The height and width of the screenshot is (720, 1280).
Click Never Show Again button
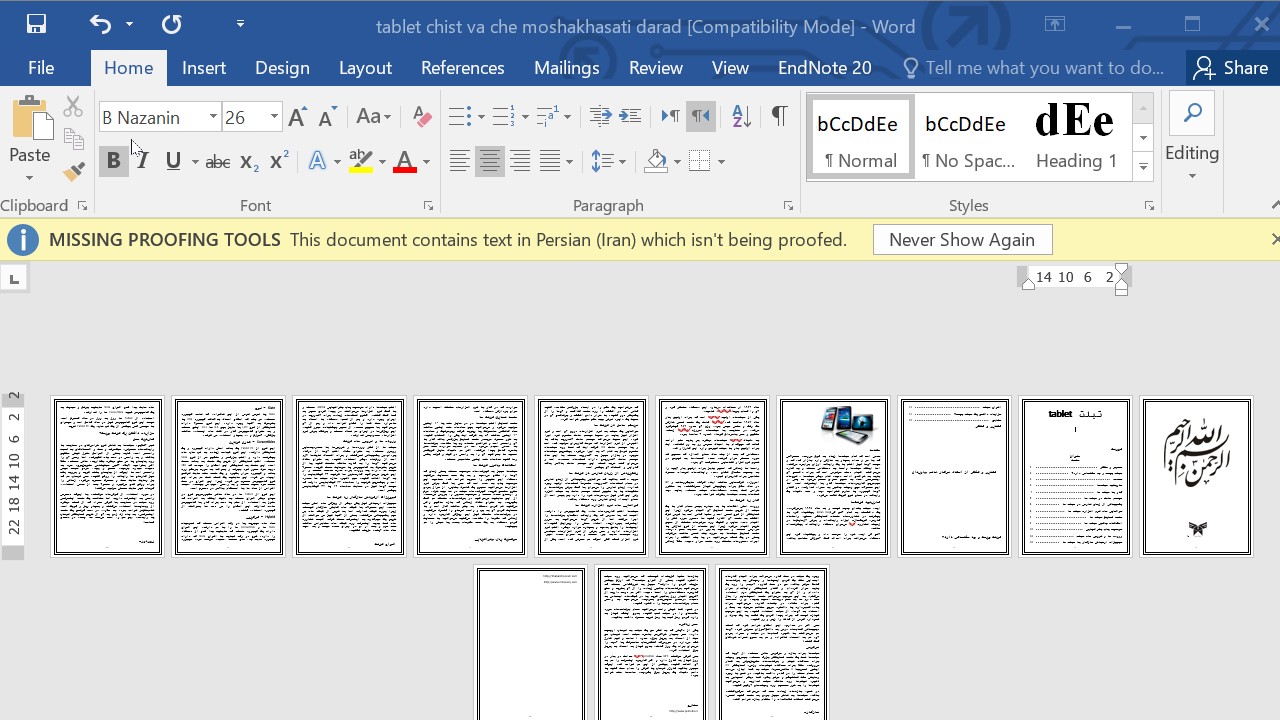[x=962, y=240]
